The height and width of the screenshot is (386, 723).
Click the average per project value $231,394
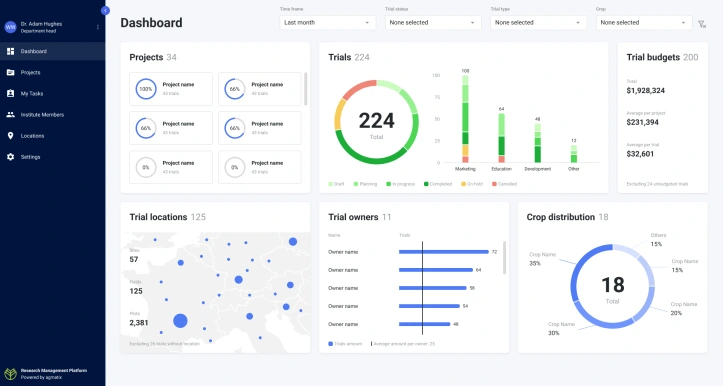click(642, 122)
